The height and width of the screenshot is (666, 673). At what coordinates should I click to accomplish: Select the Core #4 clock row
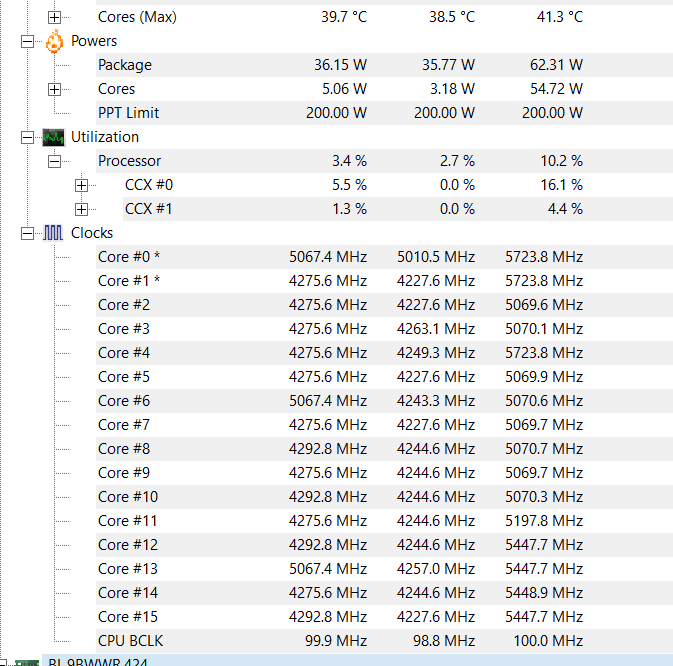point(384,354)
